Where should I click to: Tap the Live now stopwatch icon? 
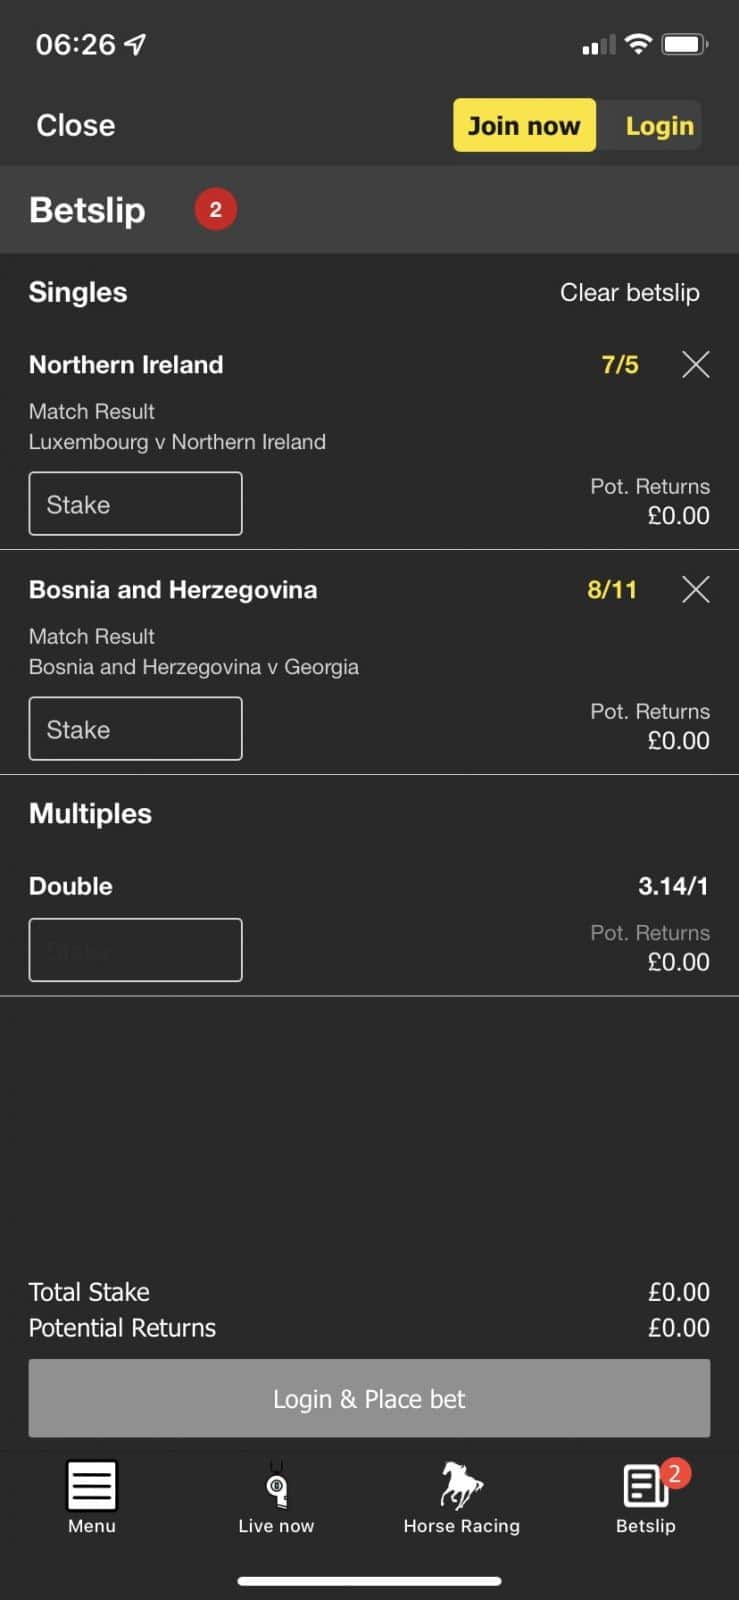point(276,1487)
